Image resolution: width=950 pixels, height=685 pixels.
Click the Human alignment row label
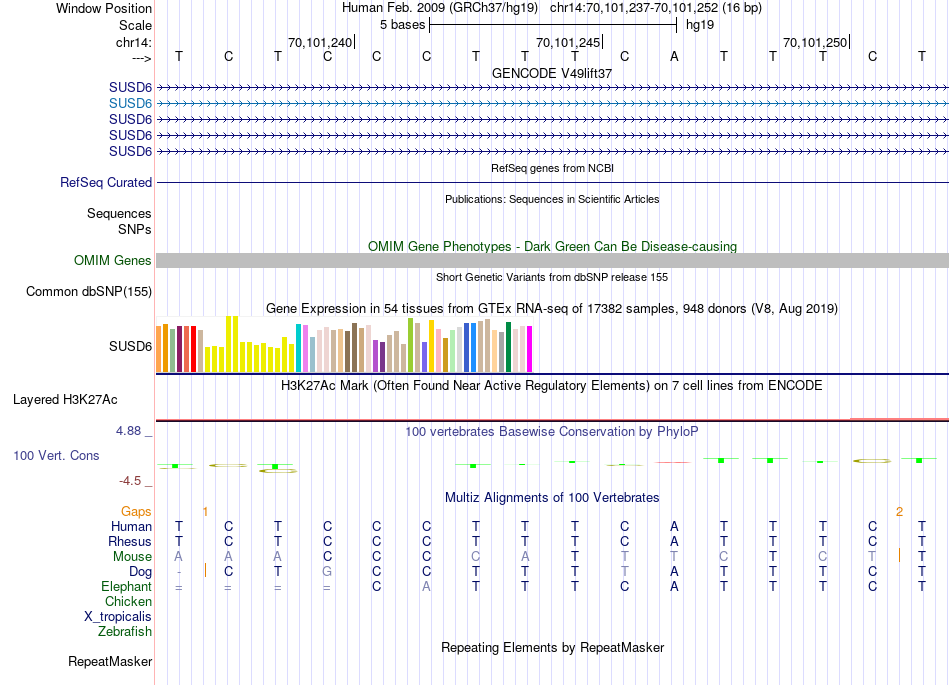(x=131, y=526)
